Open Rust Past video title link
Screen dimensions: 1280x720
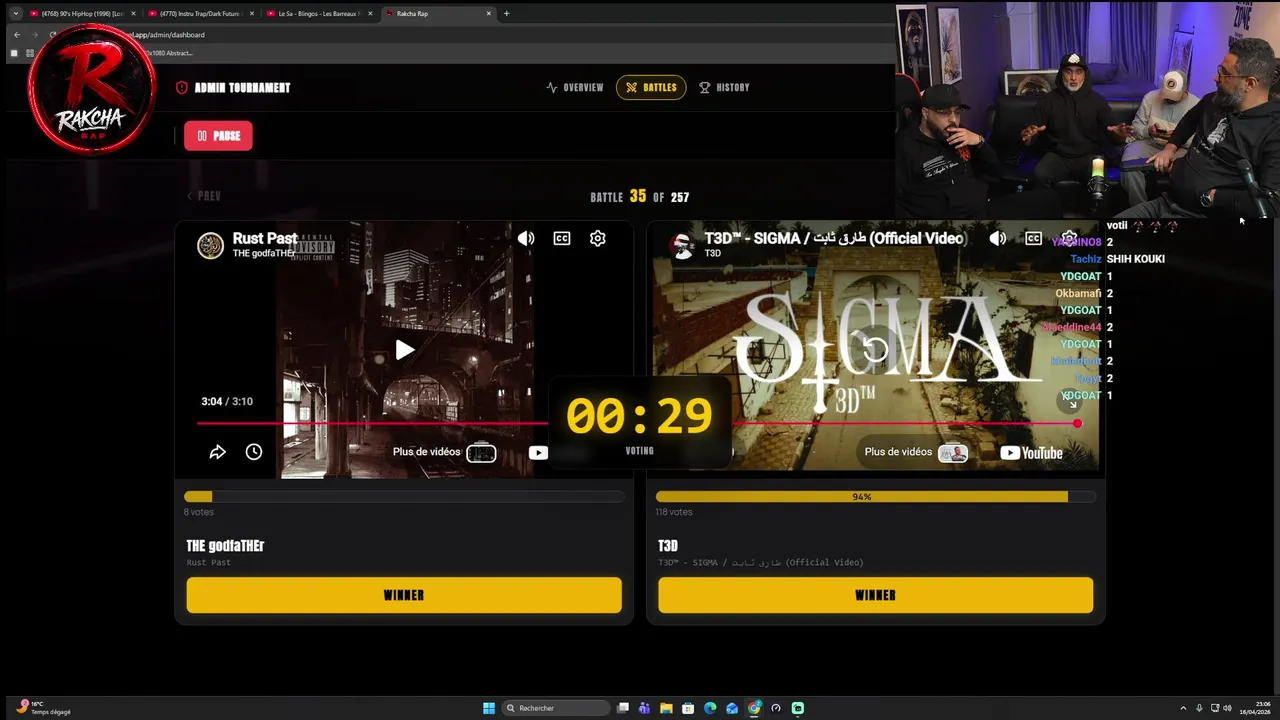coord(264,238)
